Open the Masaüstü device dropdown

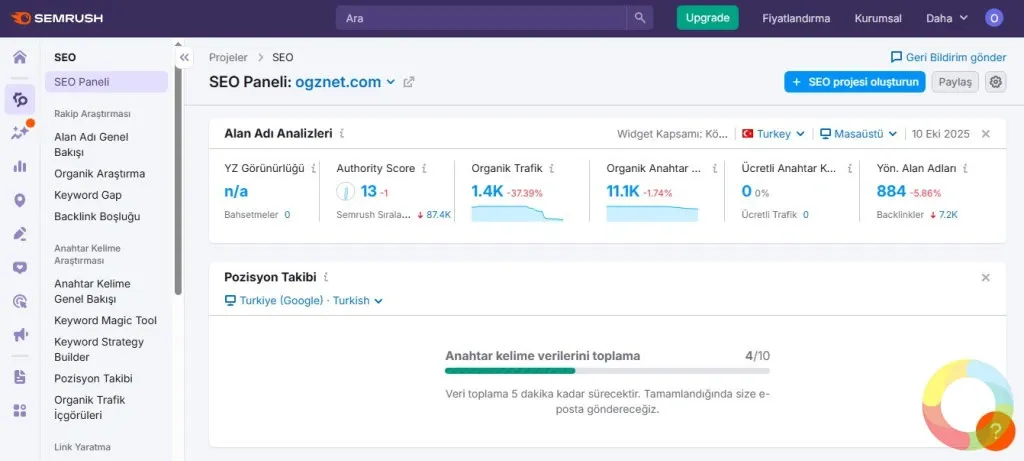coord(859,134)
